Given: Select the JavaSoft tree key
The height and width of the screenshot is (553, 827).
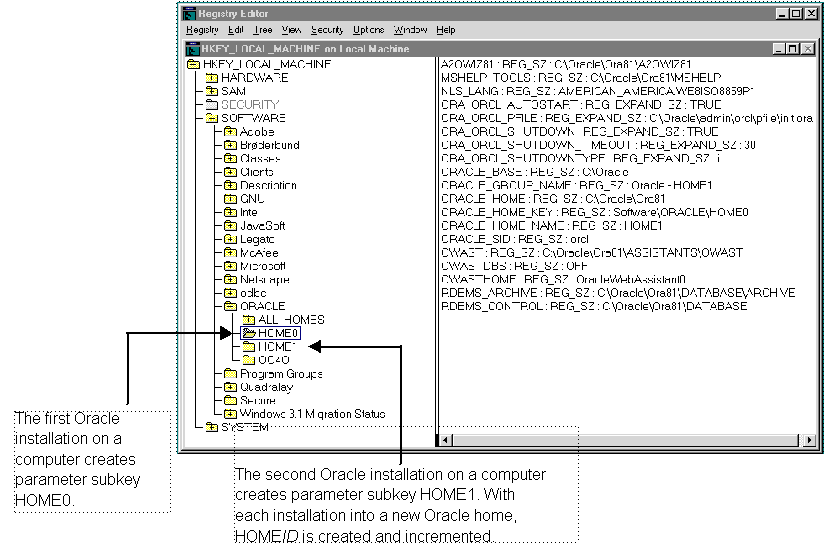Looking at the screenshot, I should tap(262, 226).
